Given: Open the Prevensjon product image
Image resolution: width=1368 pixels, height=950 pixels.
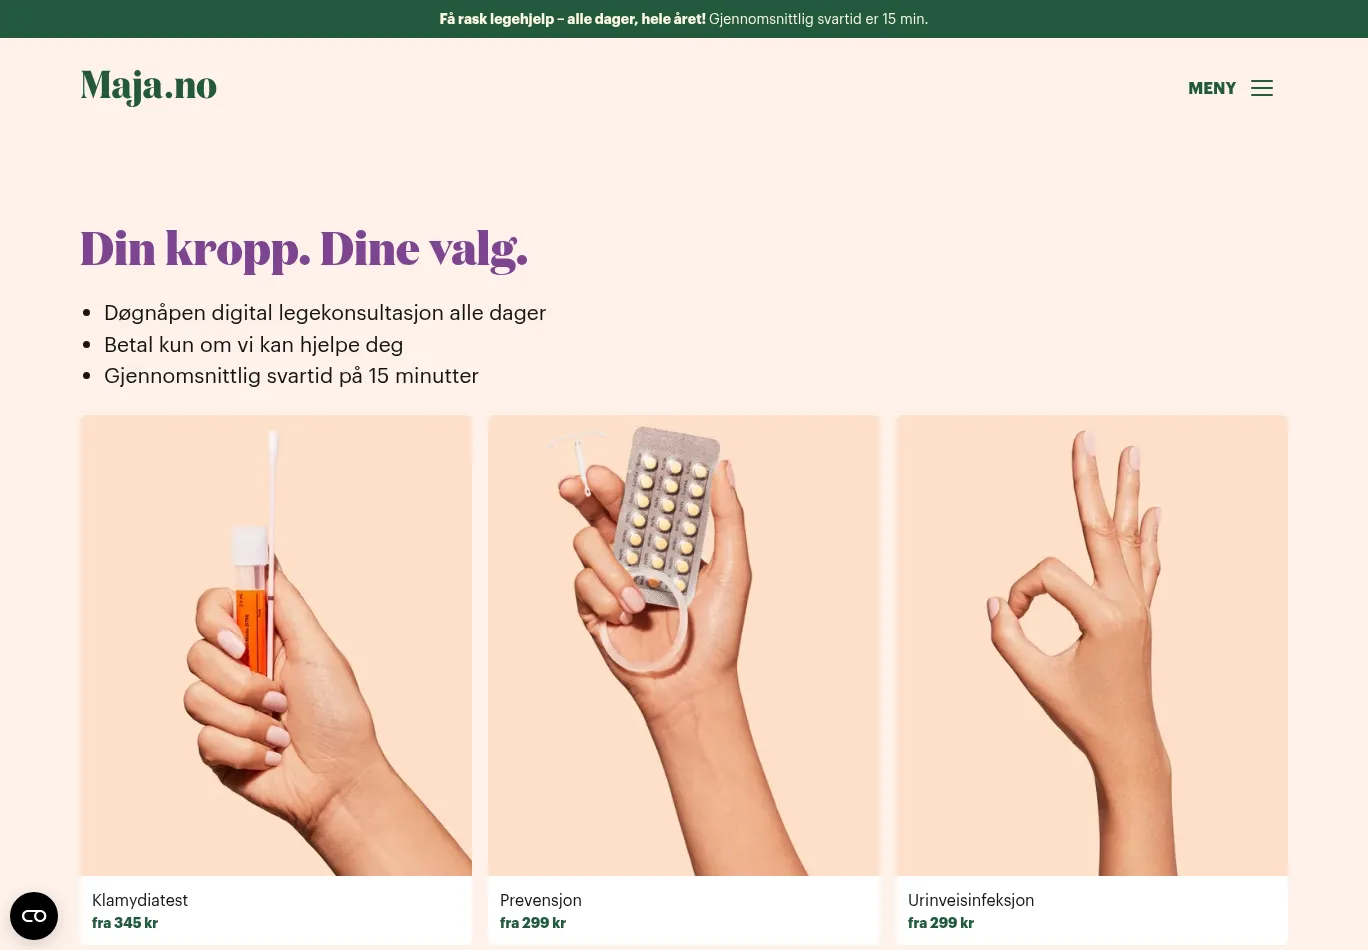Looking at the screenshot, I should [x=684, y=646].
